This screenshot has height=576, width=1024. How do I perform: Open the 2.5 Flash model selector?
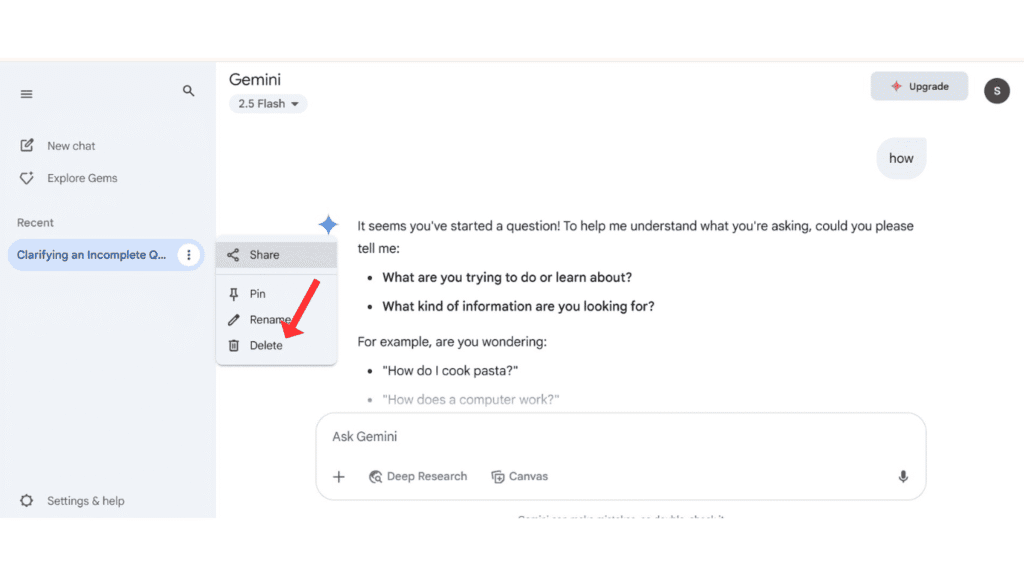(x=267, y=103)
